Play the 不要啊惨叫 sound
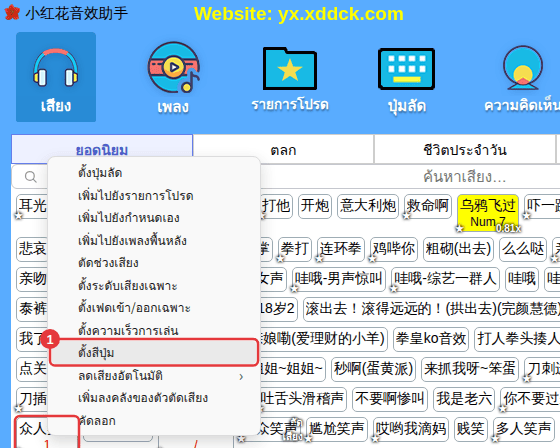560x448 pixels. point(390,399)
